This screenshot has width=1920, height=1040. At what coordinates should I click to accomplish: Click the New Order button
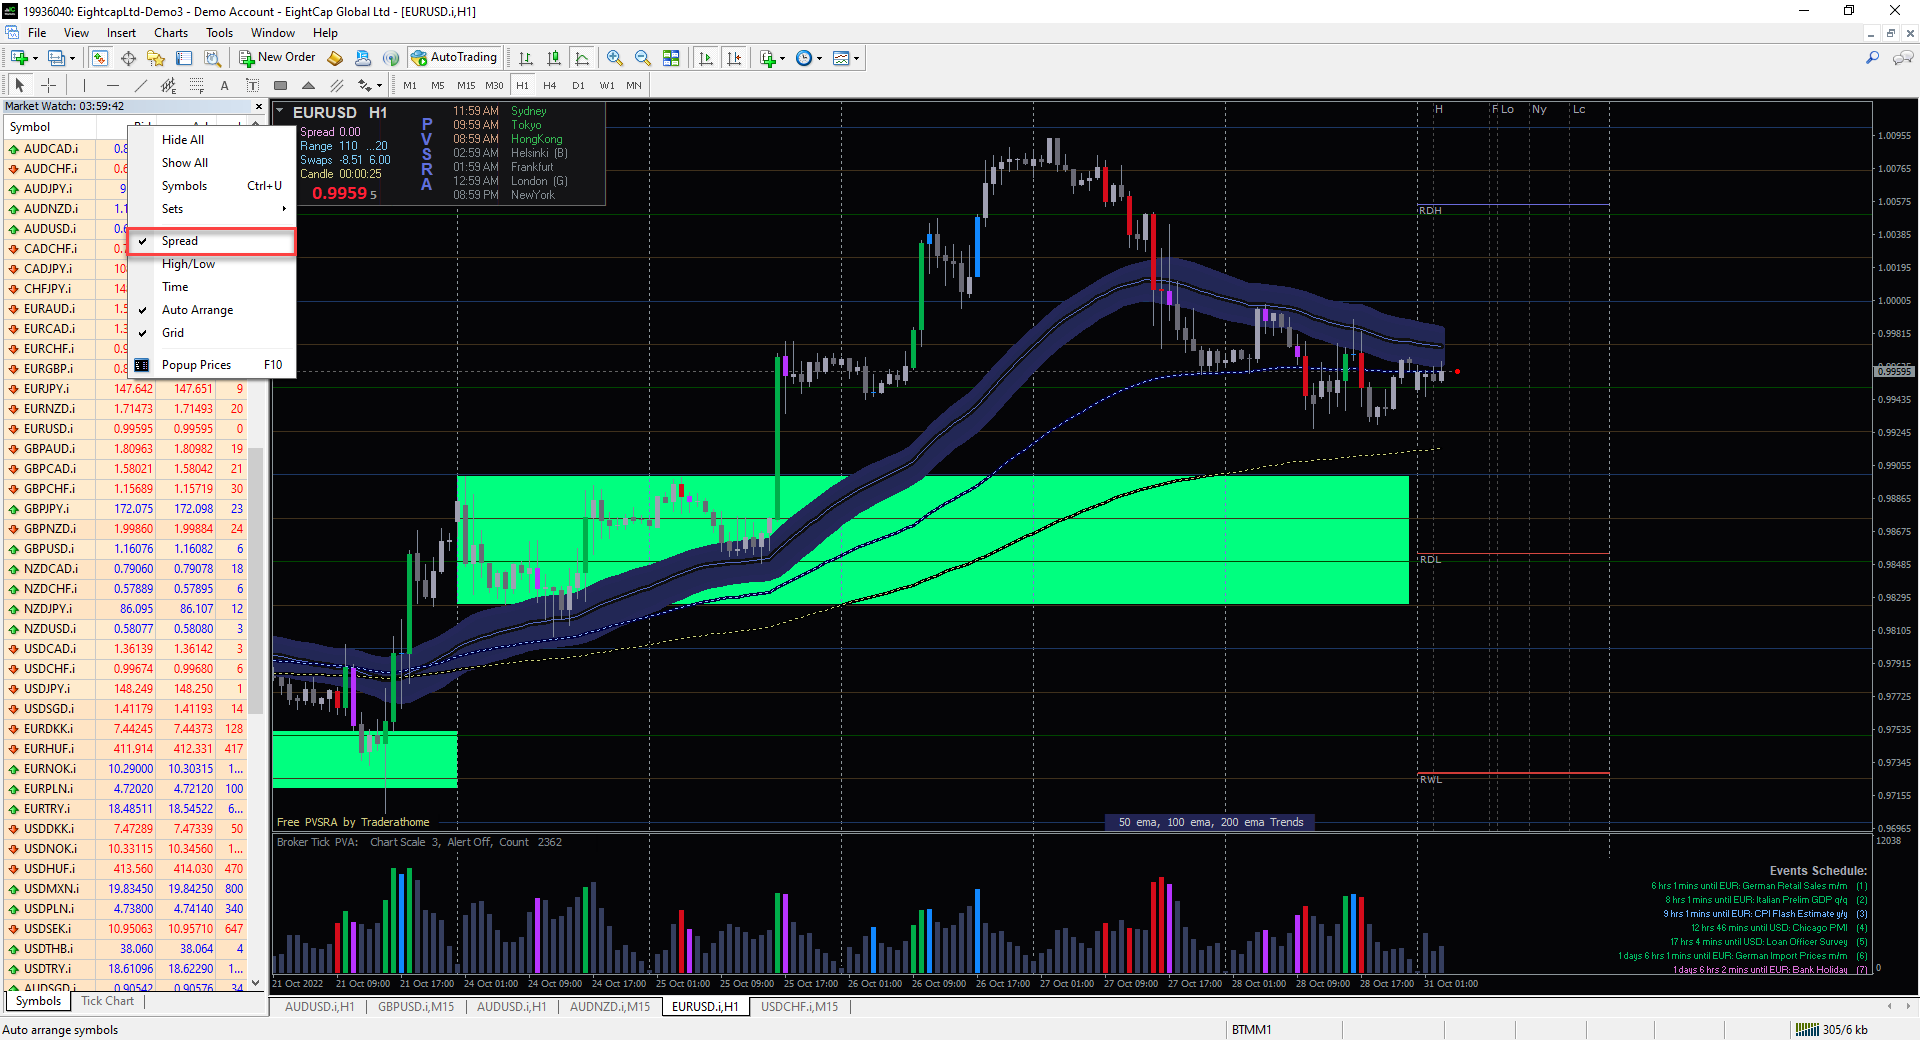point(277,58)
